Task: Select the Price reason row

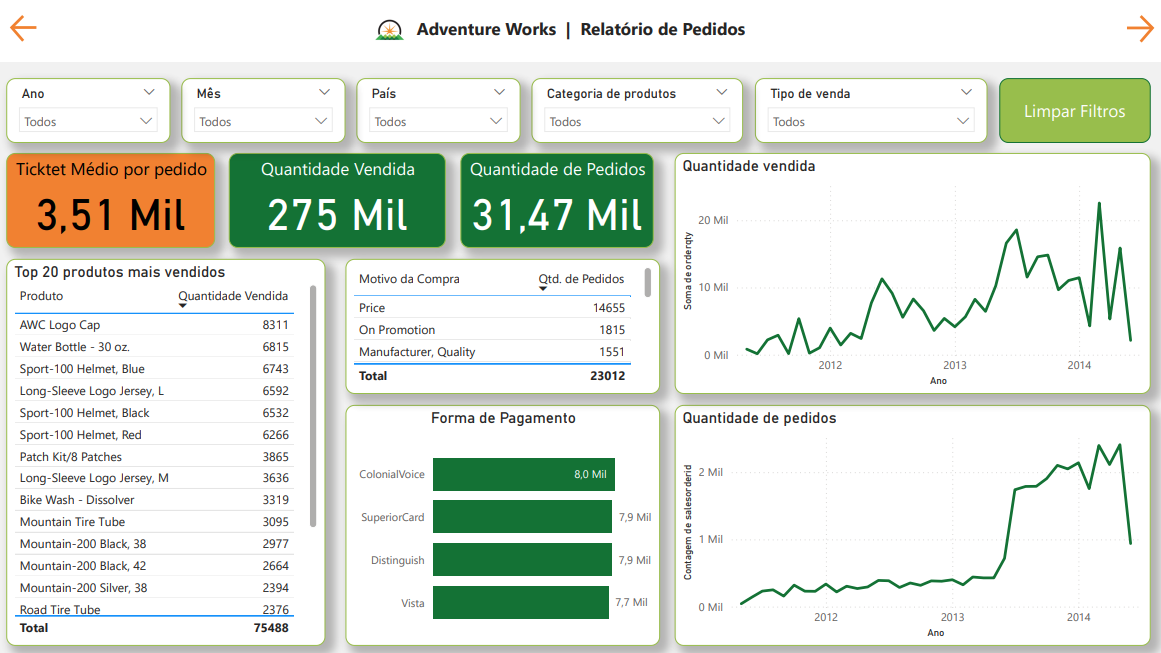Action: [x=492, y=308]
